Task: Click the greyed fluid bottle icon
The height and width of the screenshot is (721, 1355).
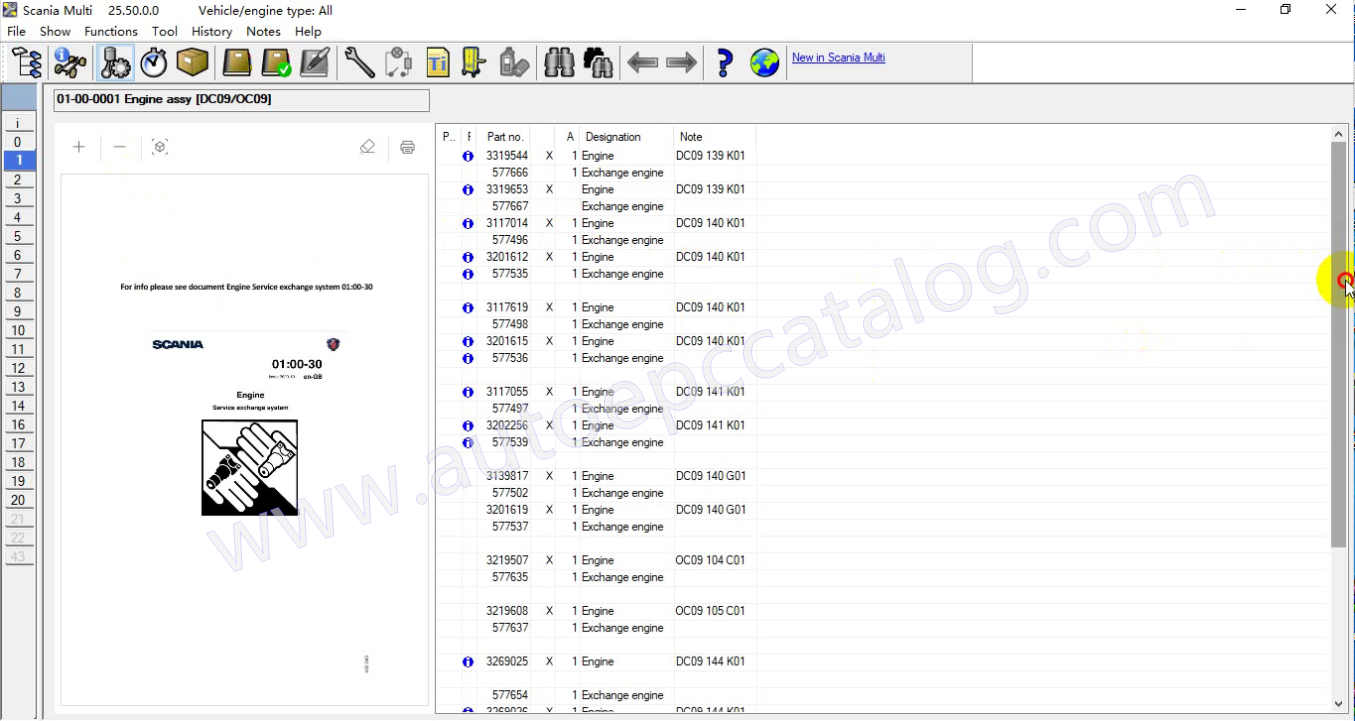Action: point(513,64)
